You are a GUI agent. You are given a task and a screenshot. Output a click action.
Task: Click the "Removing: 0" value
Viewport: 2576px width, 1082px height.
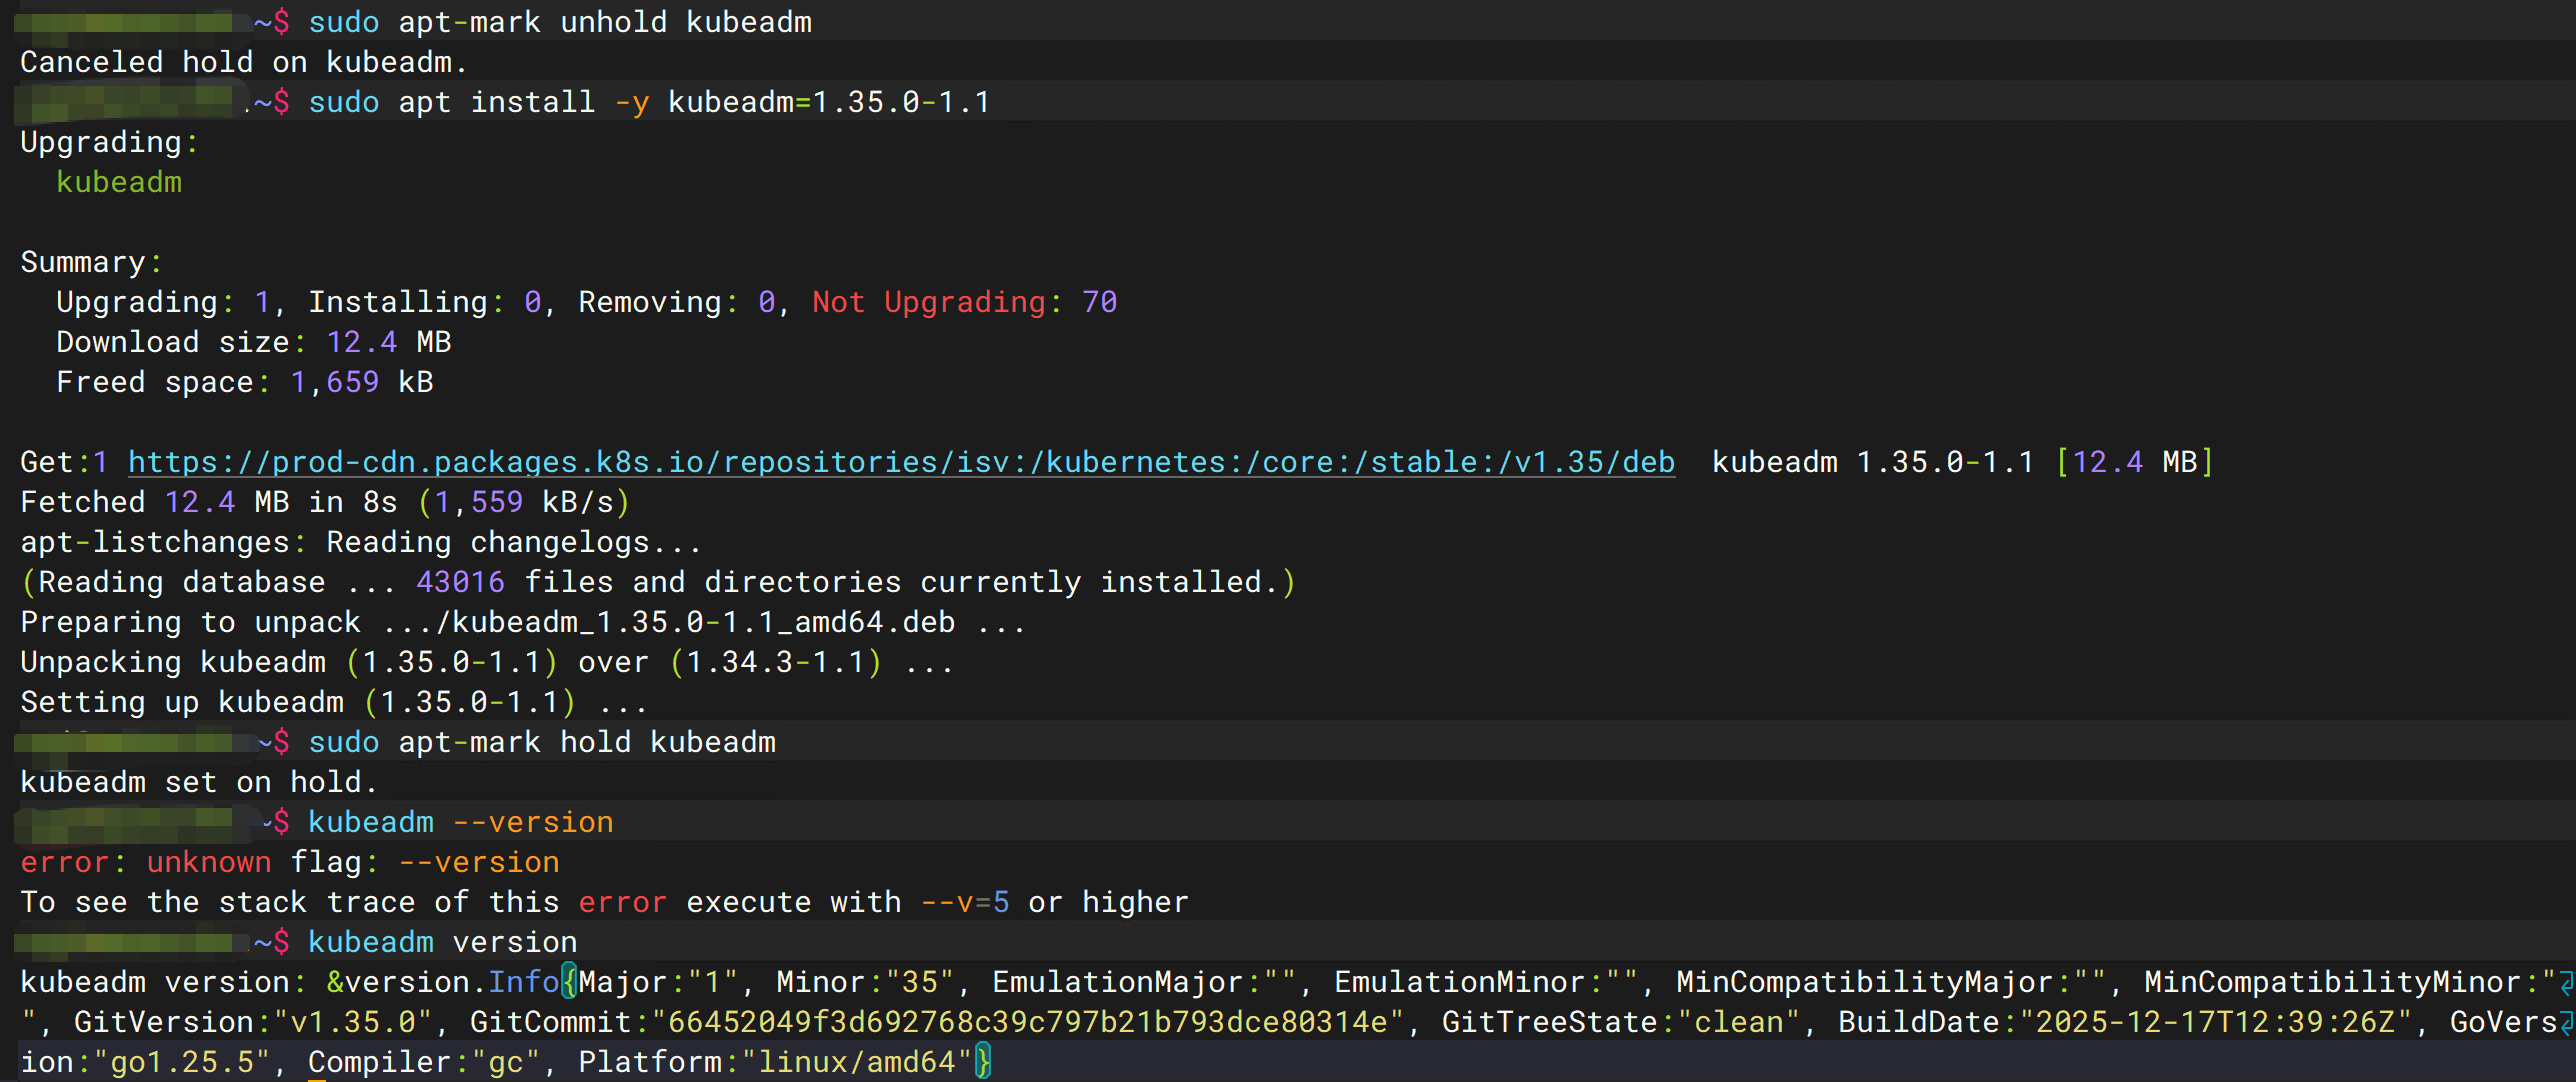pyautogui.click(x=677, y=302)
